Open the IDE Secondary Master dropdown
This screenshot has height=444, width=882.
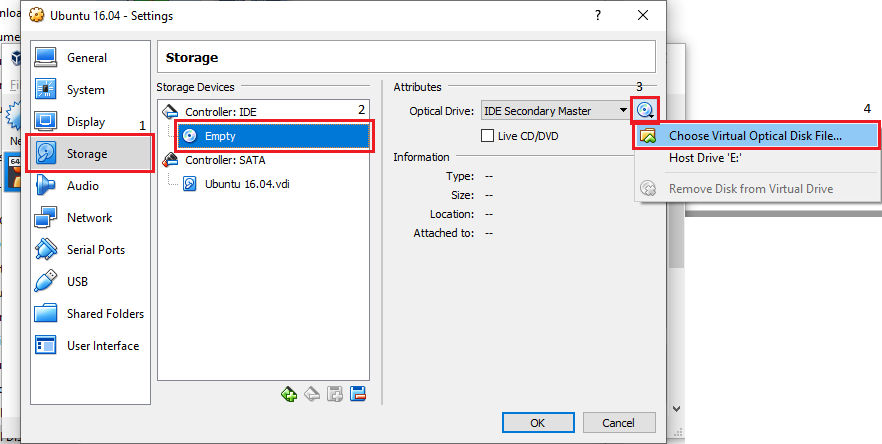pos(556,111)
